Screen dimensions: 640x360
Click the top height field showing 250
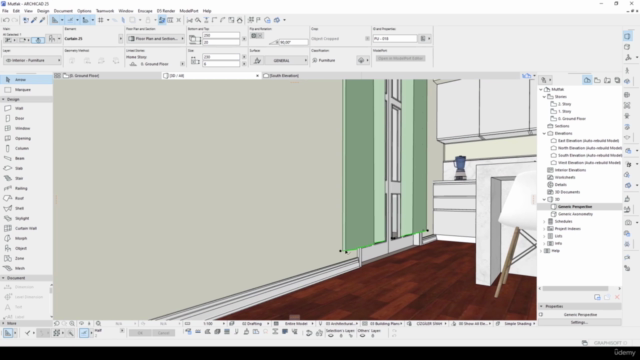pyautogui.click(x=221, y=36)
